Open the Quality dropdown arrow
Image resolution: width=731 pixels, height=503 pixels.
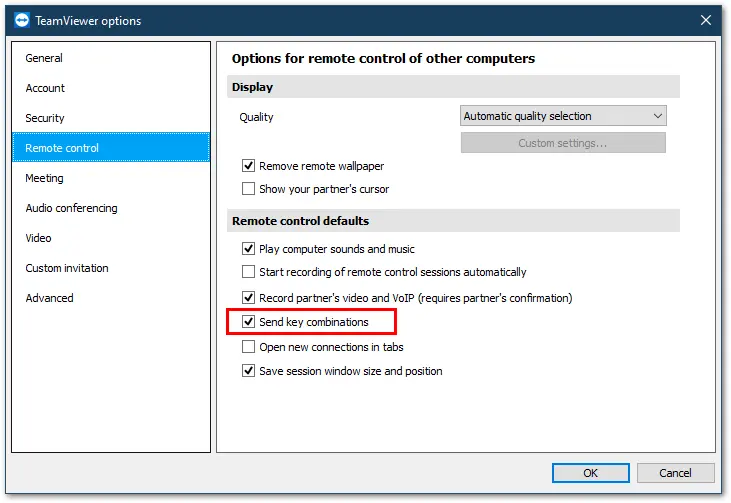pos(657,116)
